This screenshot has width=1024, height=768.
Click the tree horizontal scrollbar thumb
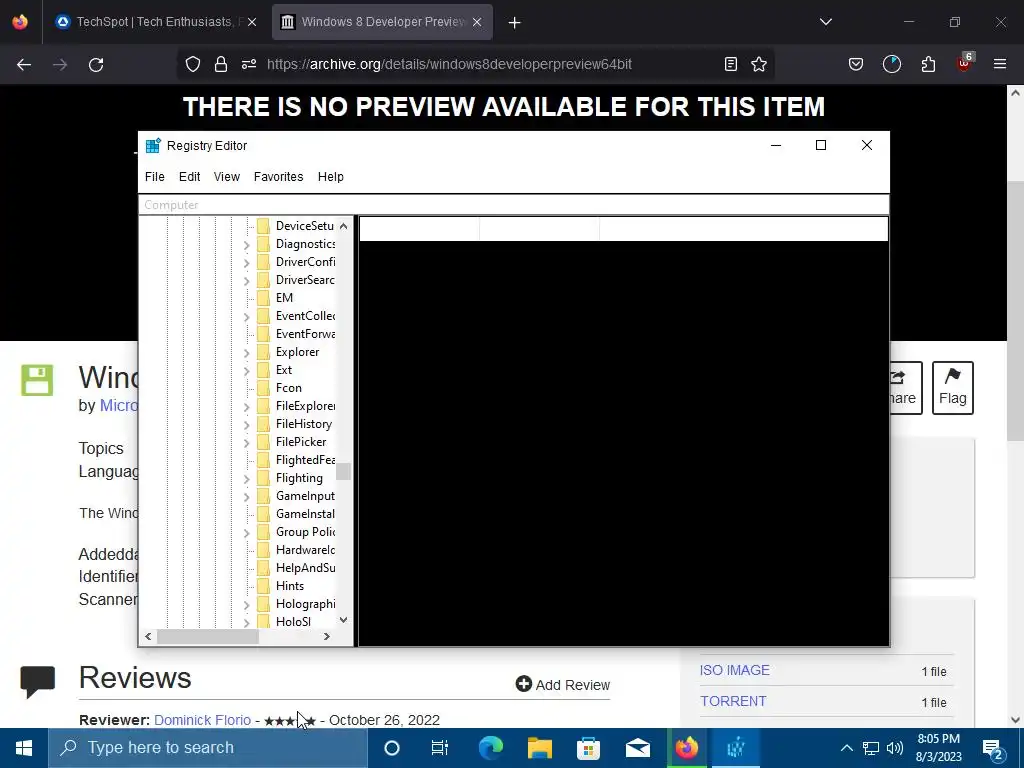(208, 637)
